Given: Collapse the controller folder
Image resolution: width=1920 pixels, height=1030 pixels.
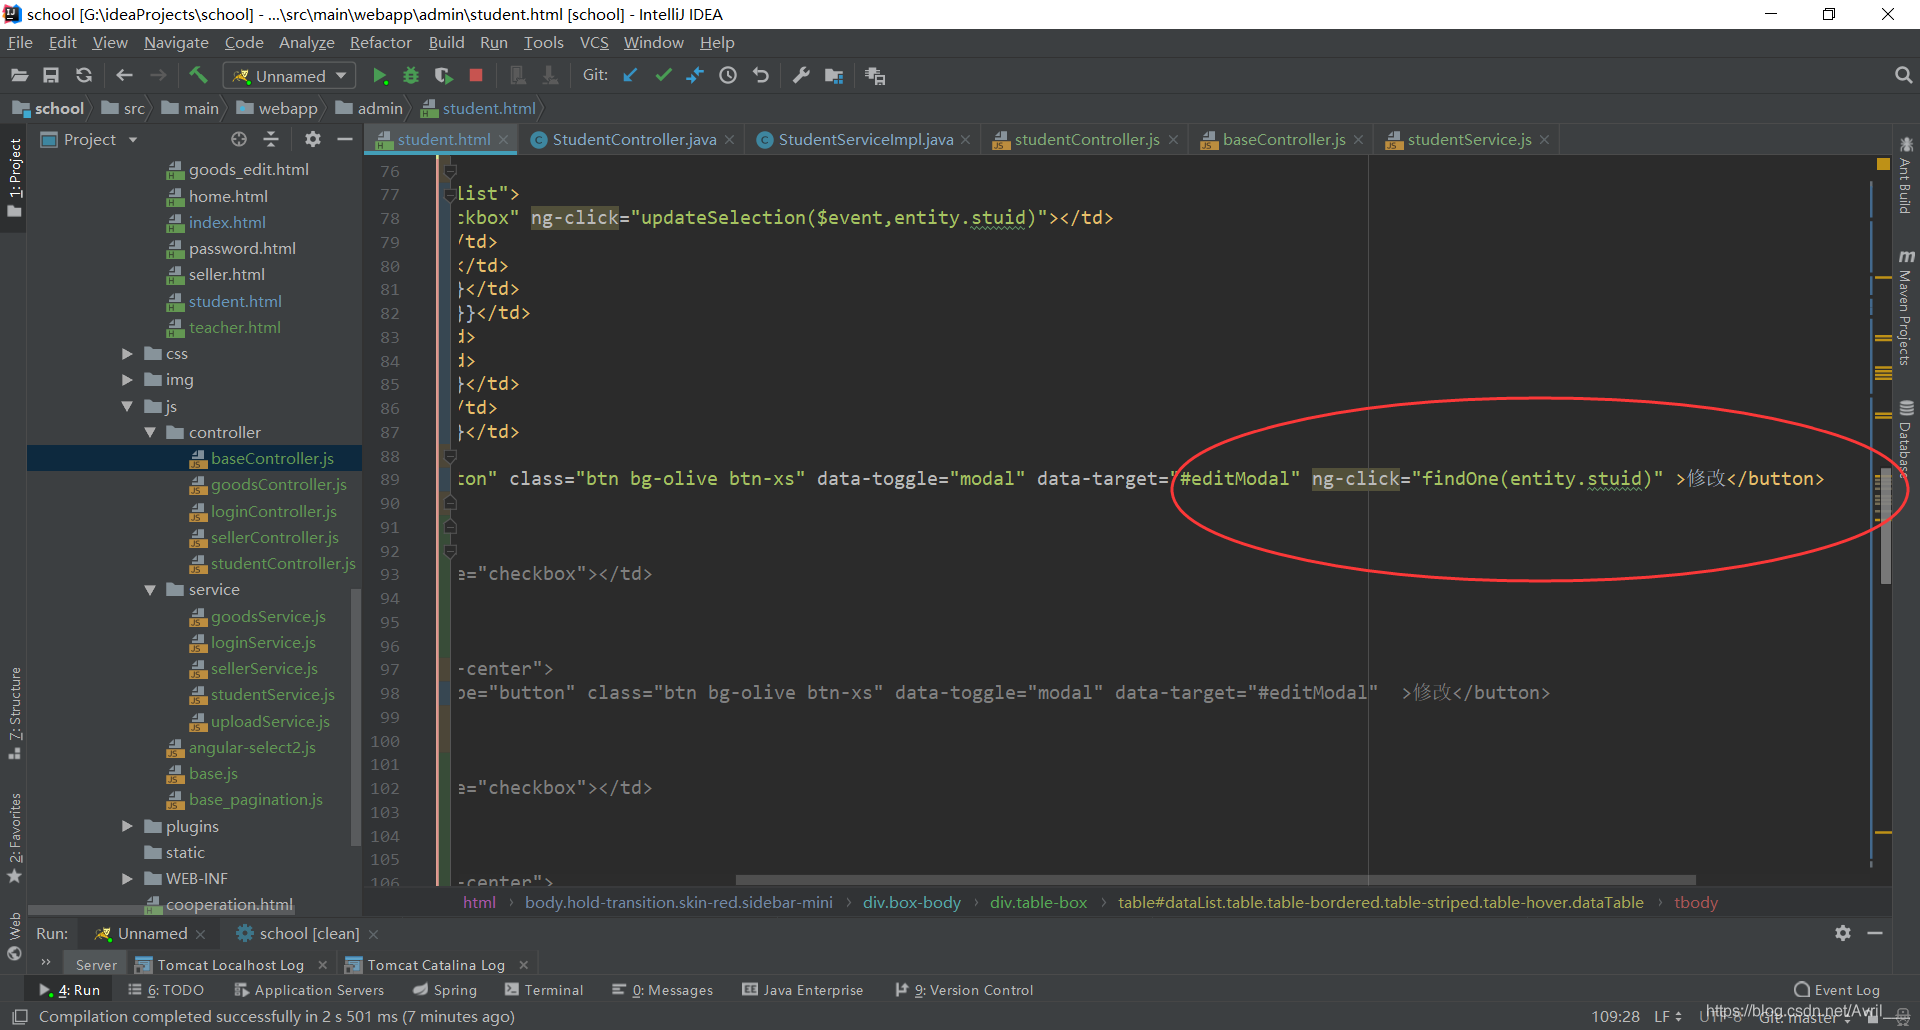Looking at the screenshot, I should [x=150, y=432].
